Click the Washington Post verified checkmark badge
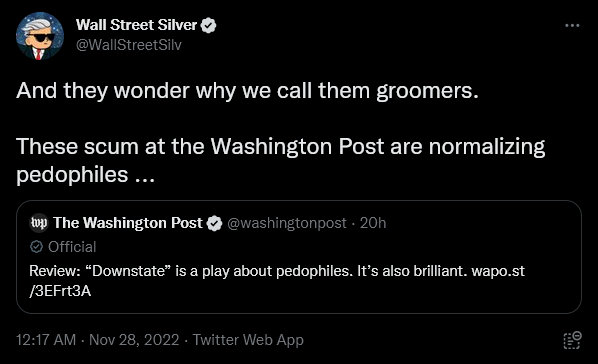The height and width of the screenshot is (364, 598). 214,223
